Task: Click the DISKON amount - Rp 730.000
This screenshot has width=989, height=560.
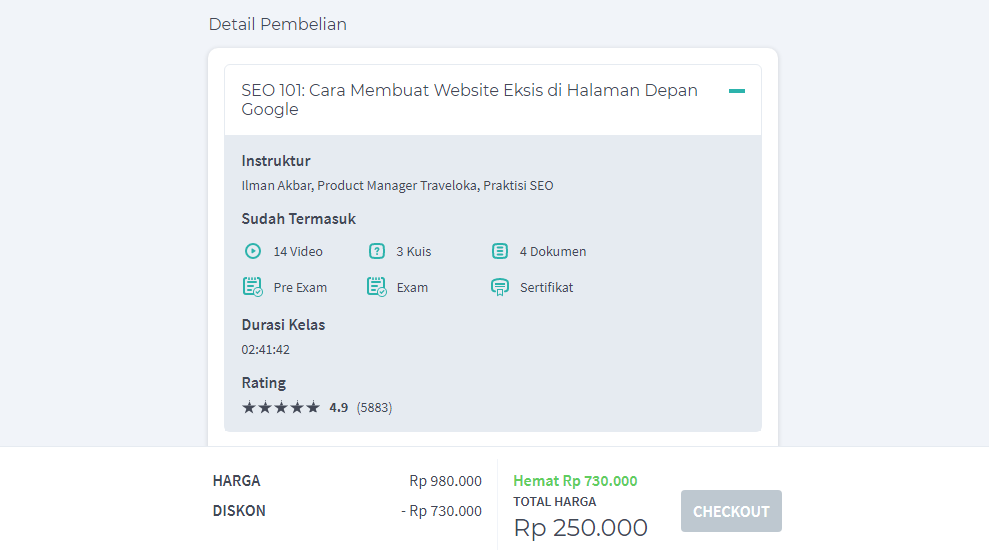Action: click(x=441, y=511)
